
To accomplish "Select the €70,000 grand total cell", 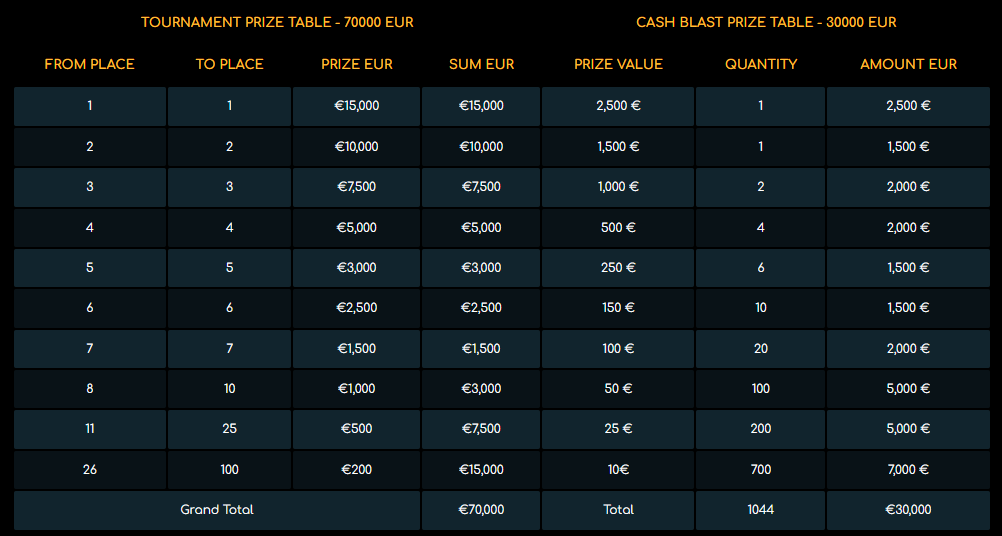I will click(481, 510).
